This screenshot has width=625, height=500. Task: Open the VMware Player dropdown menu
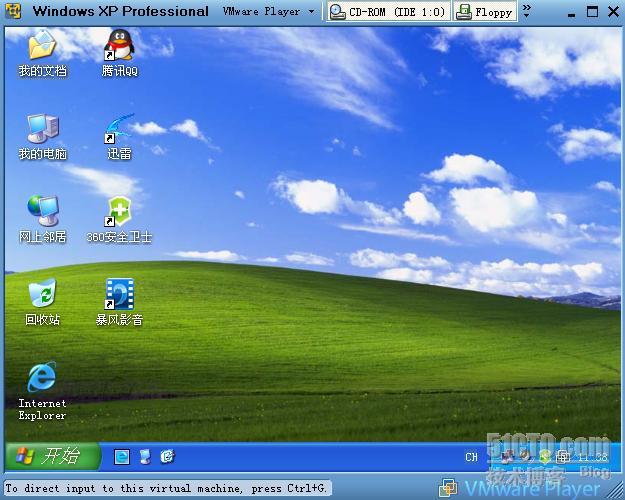(268, 11)
